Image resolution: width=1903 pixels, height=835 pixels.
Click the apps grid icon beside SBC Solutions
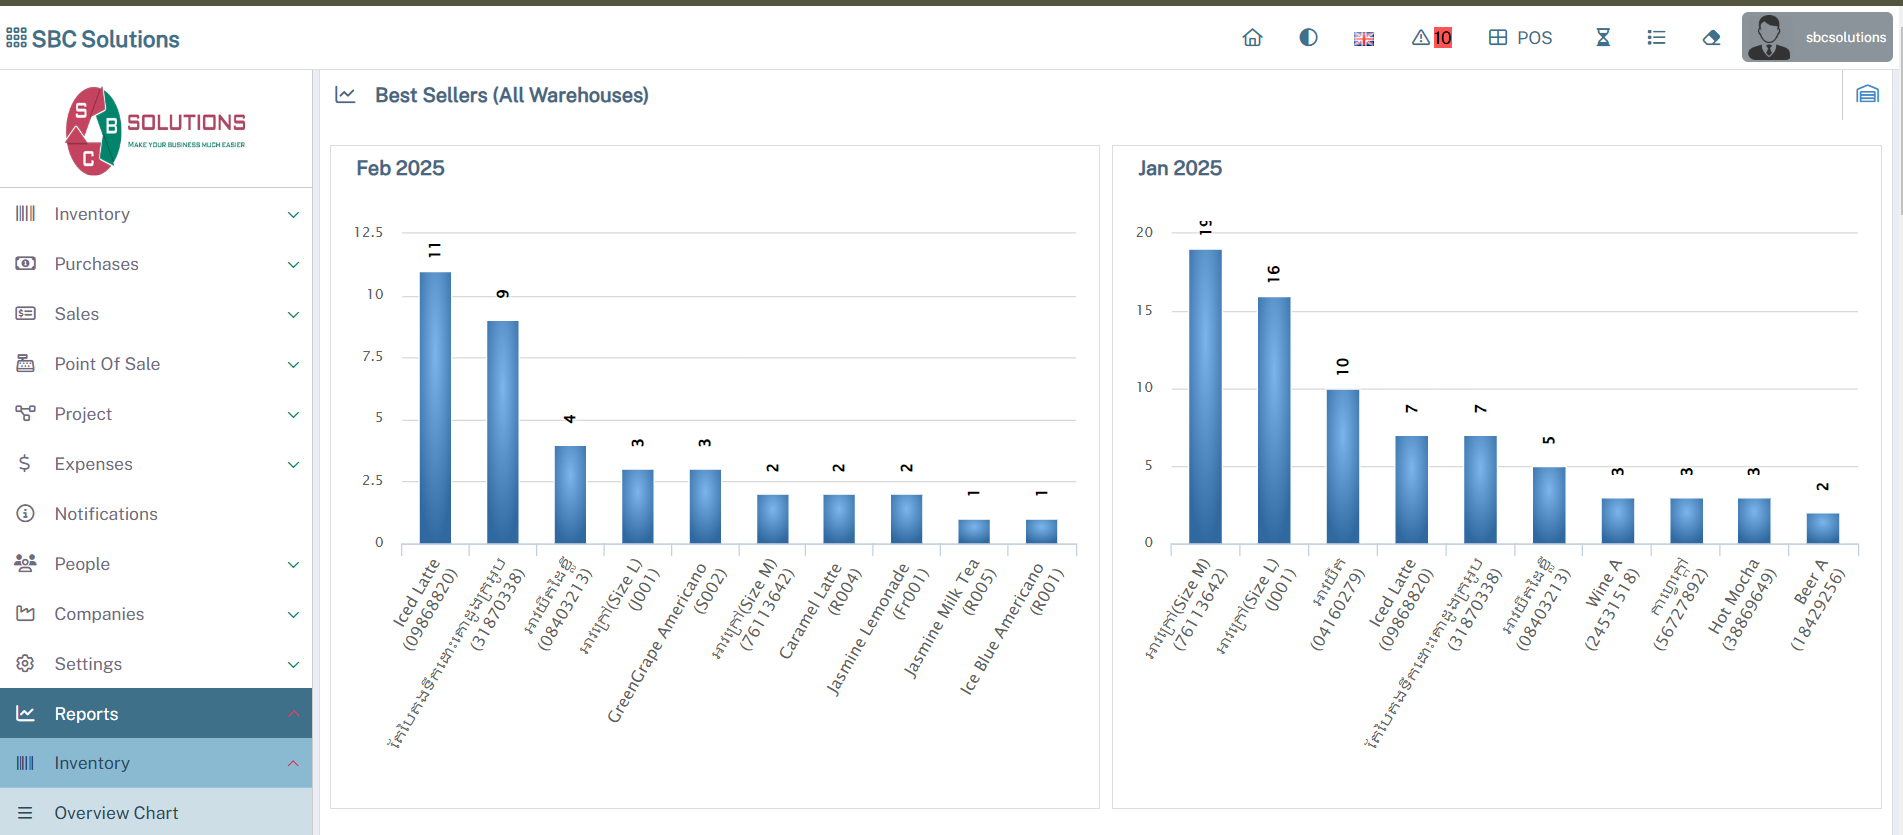pos(16,38)
